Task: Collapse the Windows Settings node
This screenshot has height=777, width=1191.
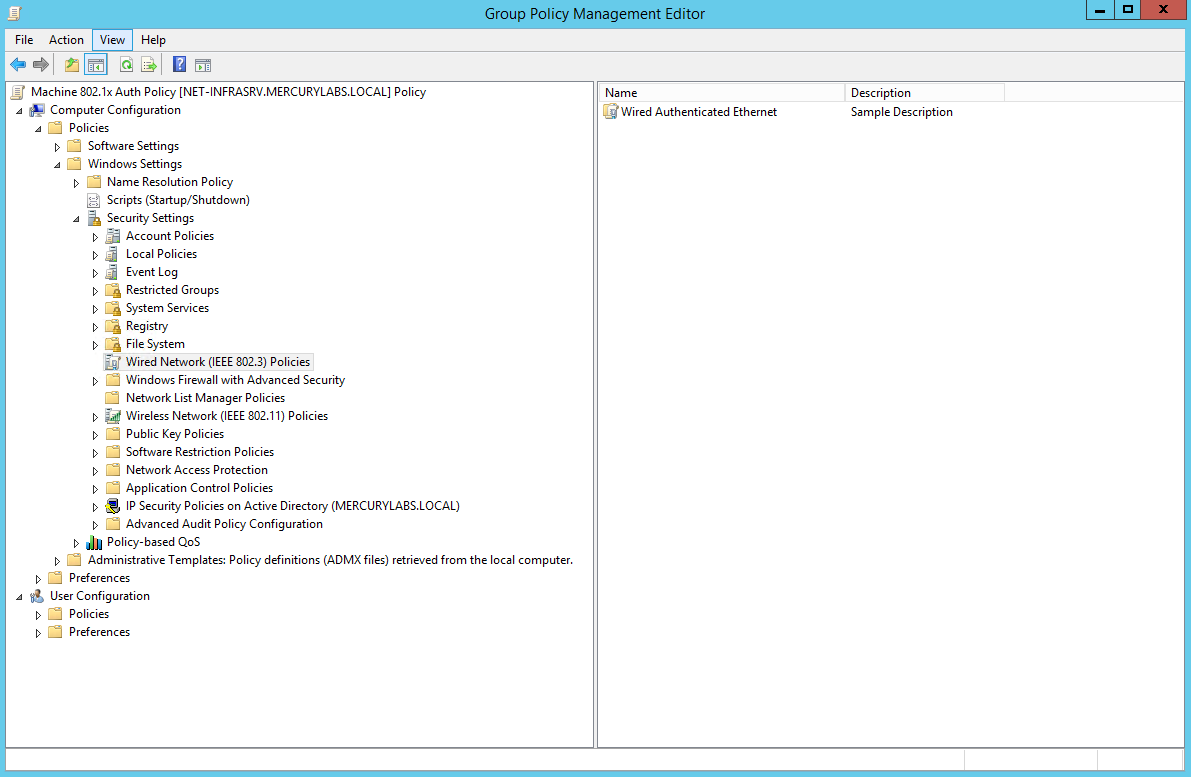Action: [x=57, y=165]
